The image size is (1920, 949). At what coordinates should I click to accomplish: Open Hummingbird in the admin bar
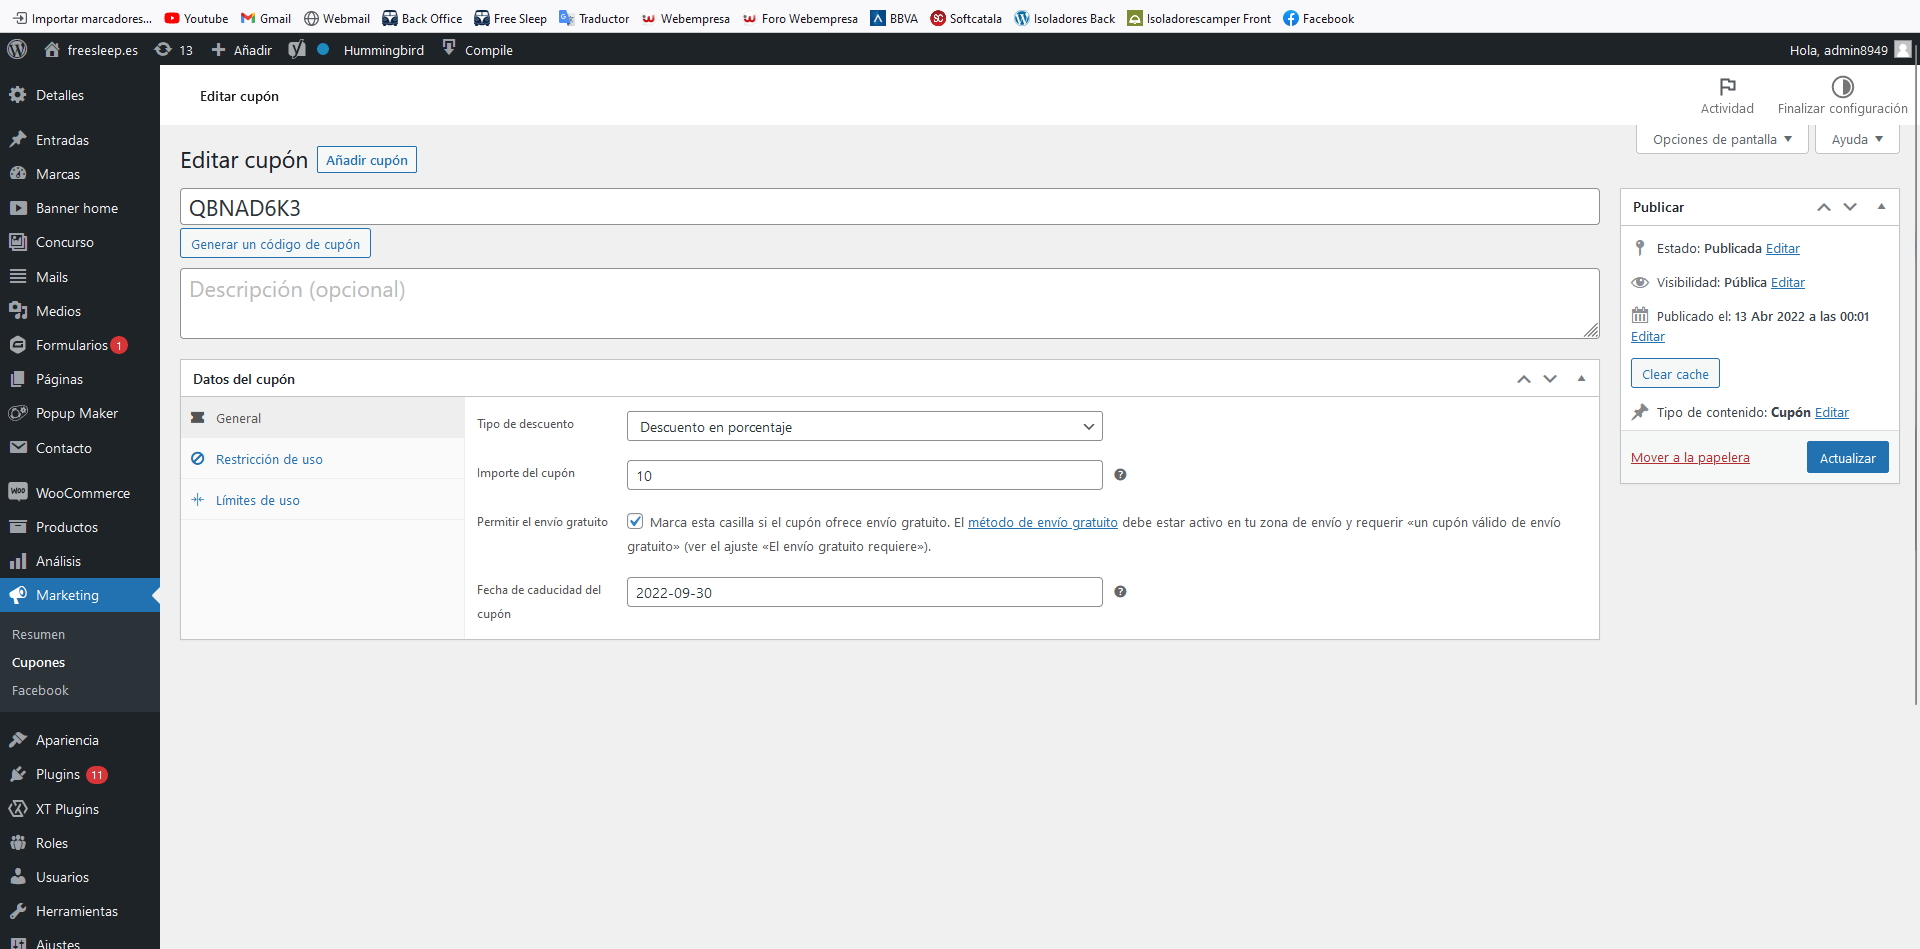click(383, 50)
